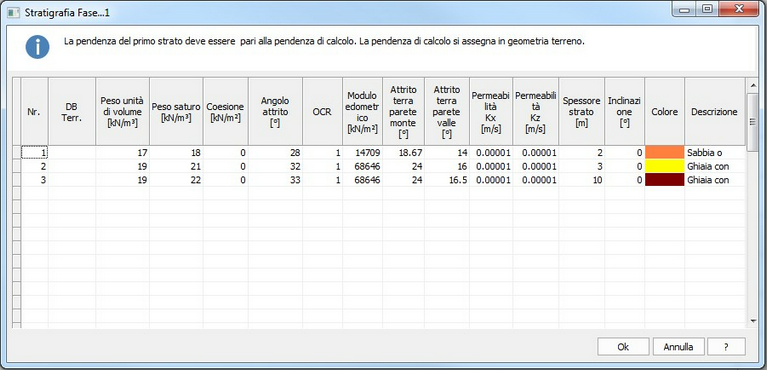The image size is (767, 370).
Task: Select the Angolo attrito column header
Action: pos(275,111)
